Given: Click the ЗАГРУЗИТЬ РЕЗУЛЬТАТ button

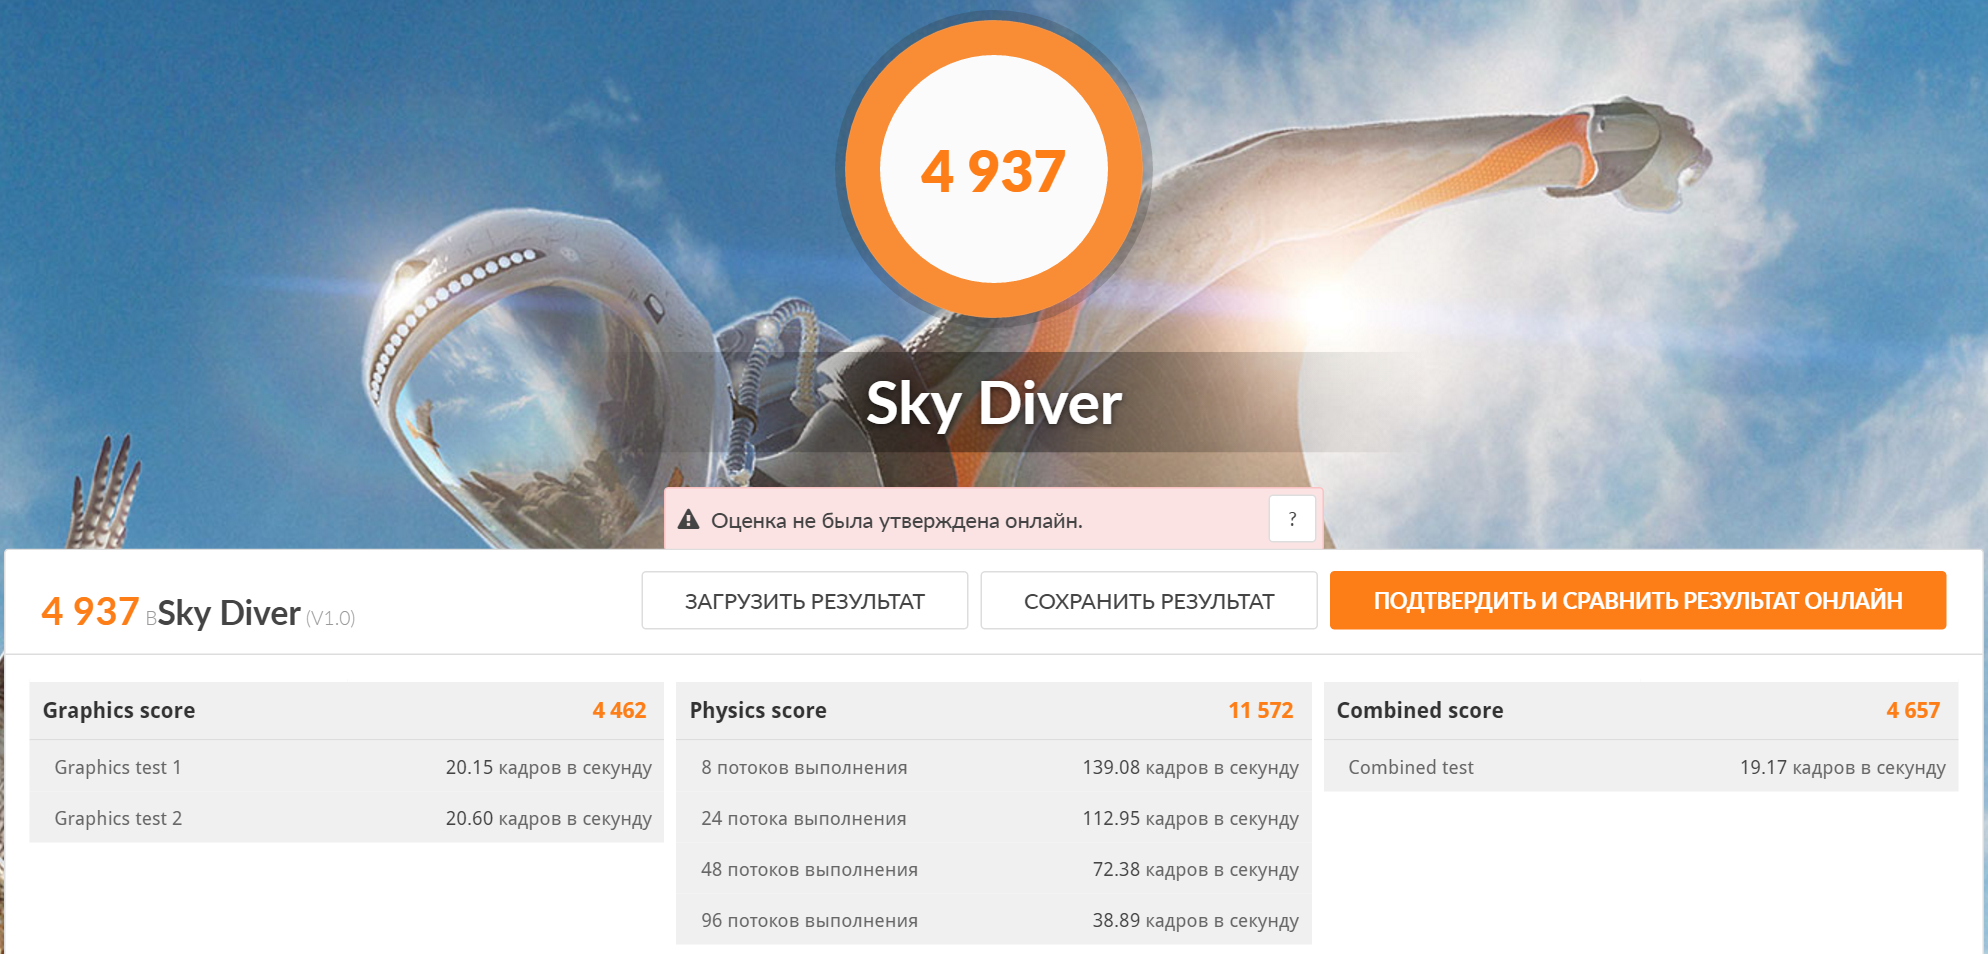Looking at the screenshot, I should point(804,601).
